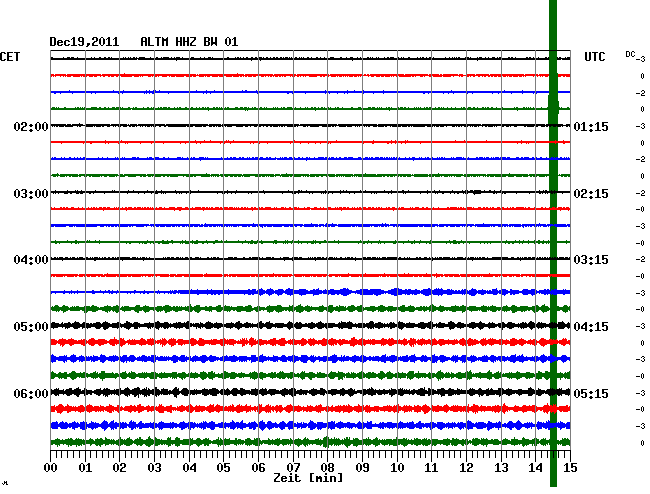Image resolution: width=650 pixels, height=494 pixels.
Task: Click minute tick label 11 on time axis
Action: 431,468
